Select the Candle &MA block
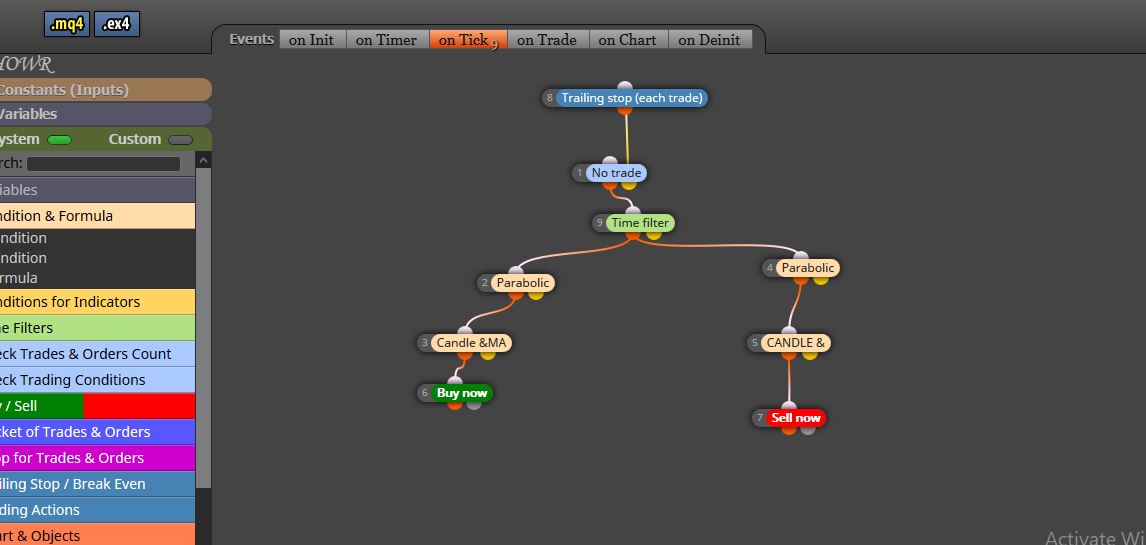The image size is (1146, 545). (x=471, y=343)
